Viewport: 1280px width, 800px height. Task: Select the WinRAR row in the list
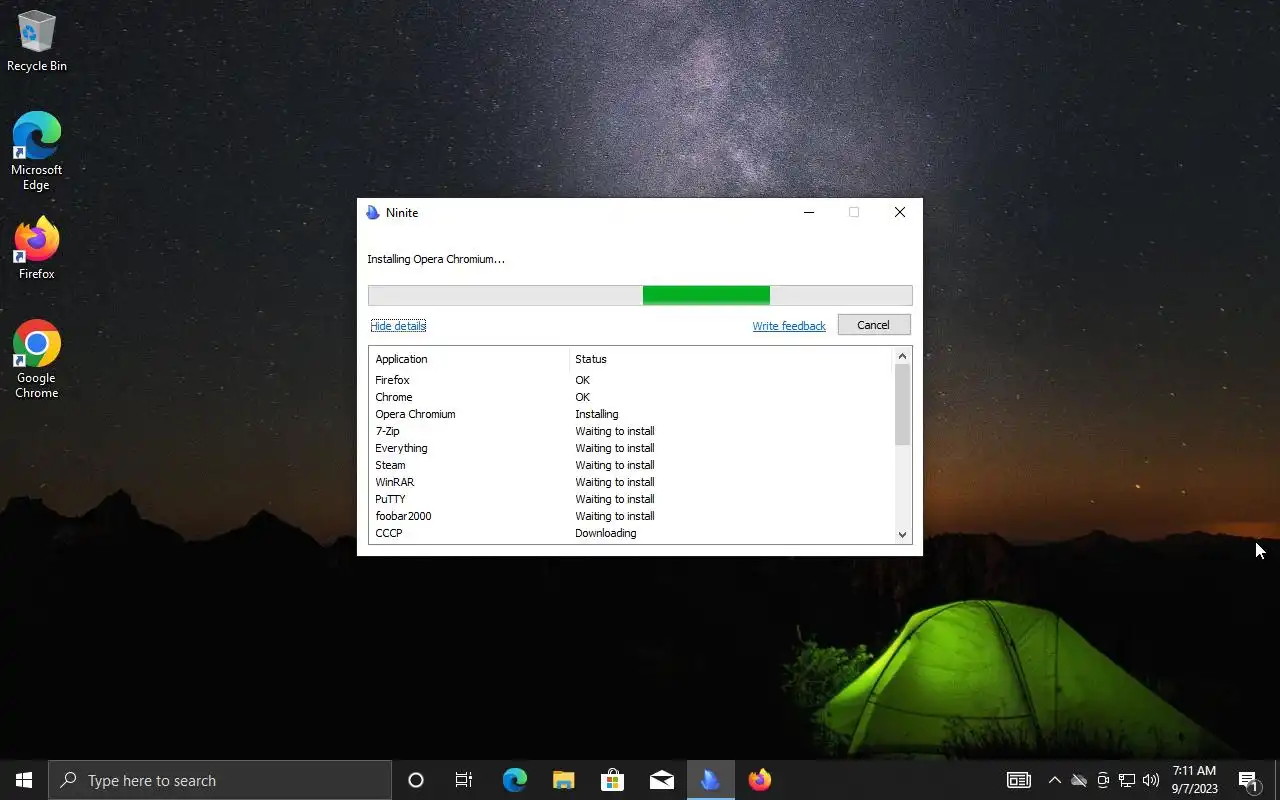coord(630,482)
